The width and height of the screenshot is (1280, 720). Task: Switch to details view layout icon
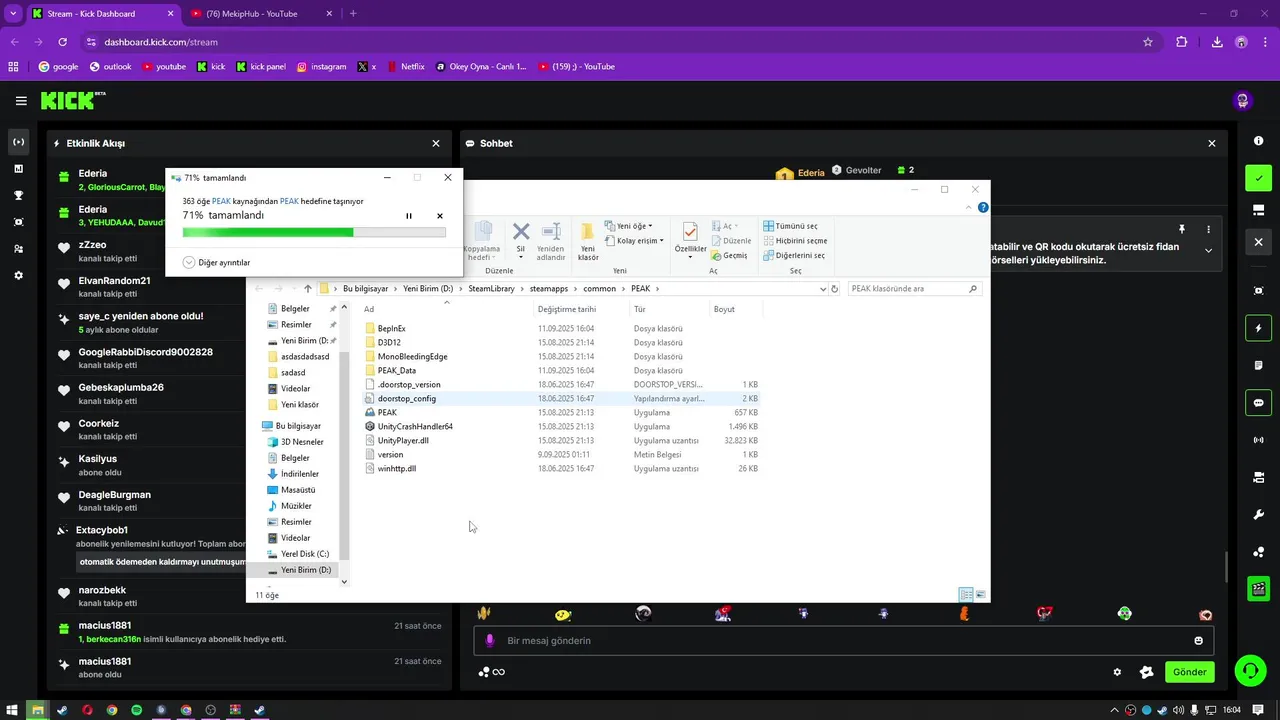click(966, 594)
